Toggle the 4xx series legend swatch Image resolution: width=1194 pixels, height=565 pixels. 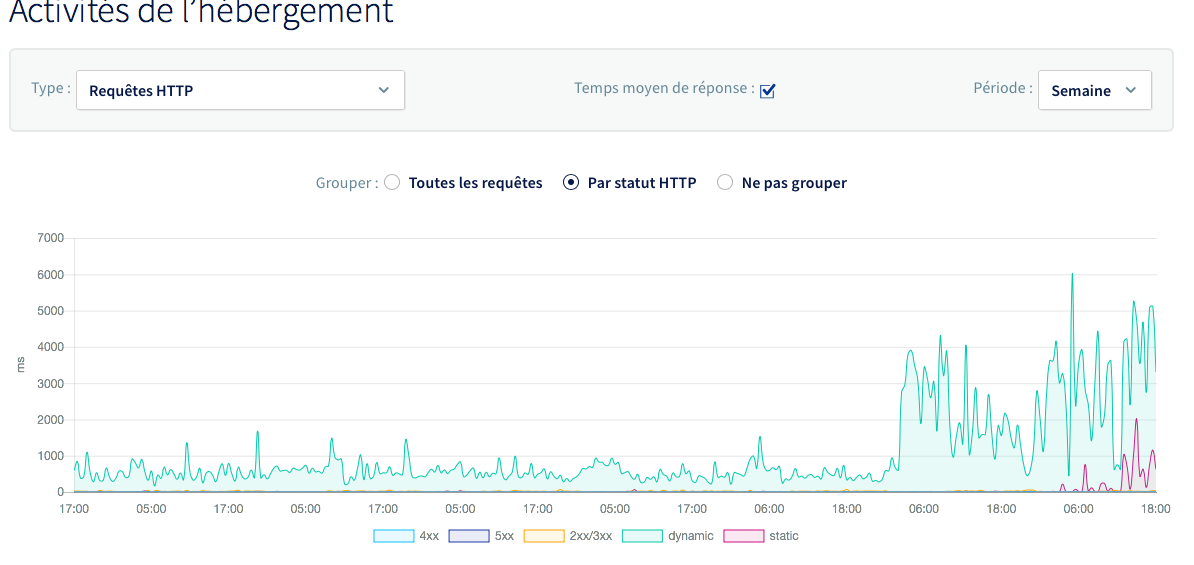coord(393,536)
